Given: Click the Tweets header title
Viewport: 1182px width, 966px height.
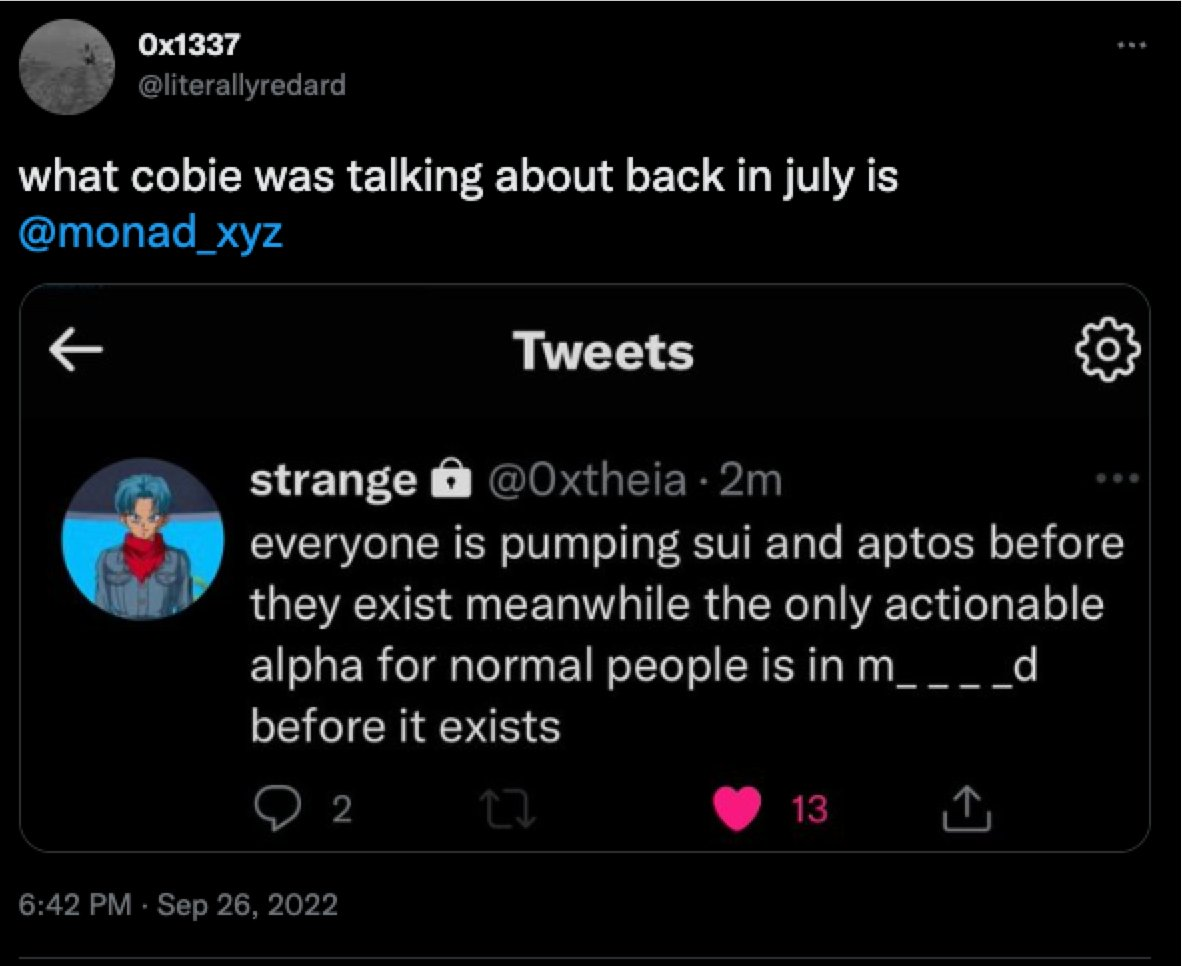Looking at the screenshot, I should [x=603, y=352].
